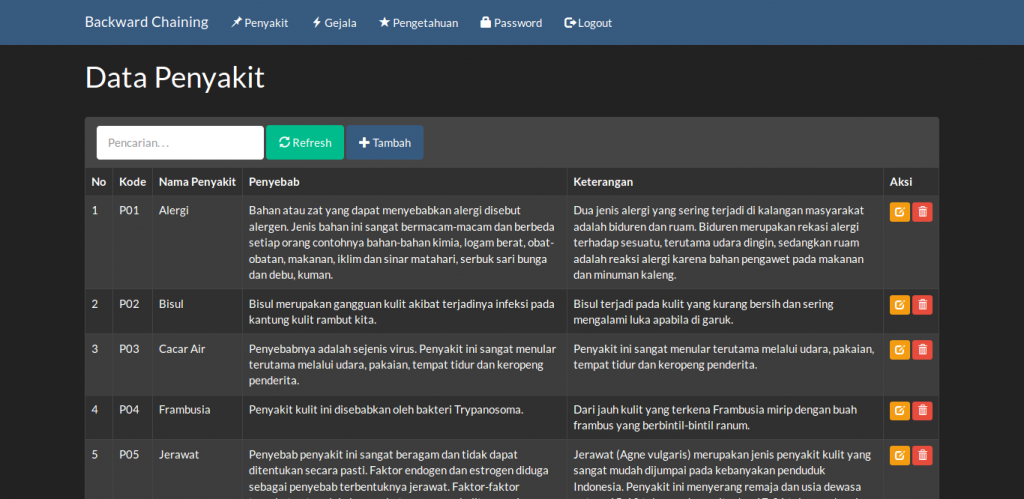Click the No column header
The width and height of the screenshot is (1024, 499).
pyautogui.click(x=99, y=182)
